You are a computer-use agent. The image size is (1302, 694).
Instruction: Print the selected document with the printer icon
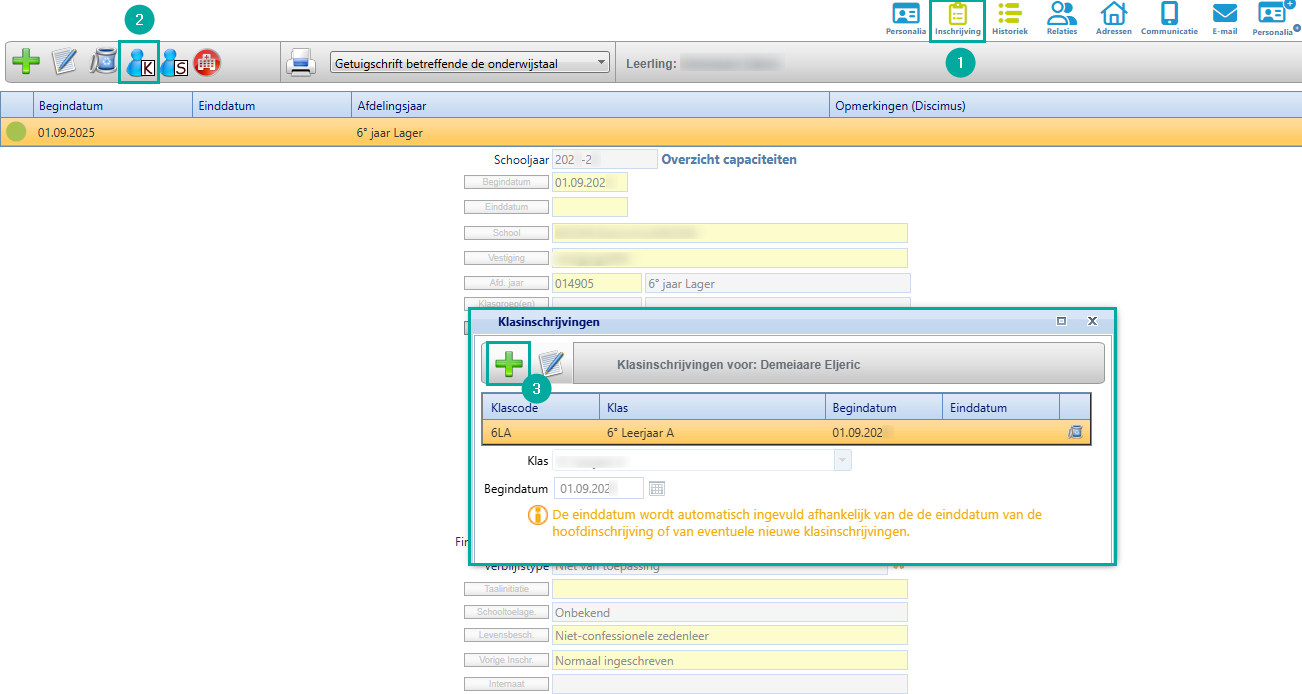(x=301, y=63)
